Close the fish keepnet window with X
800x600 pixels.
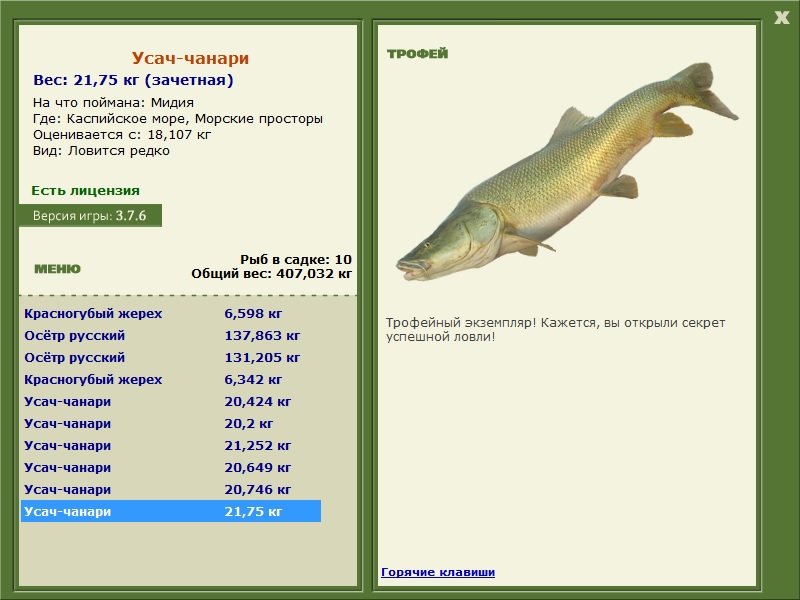coord(781,16)
